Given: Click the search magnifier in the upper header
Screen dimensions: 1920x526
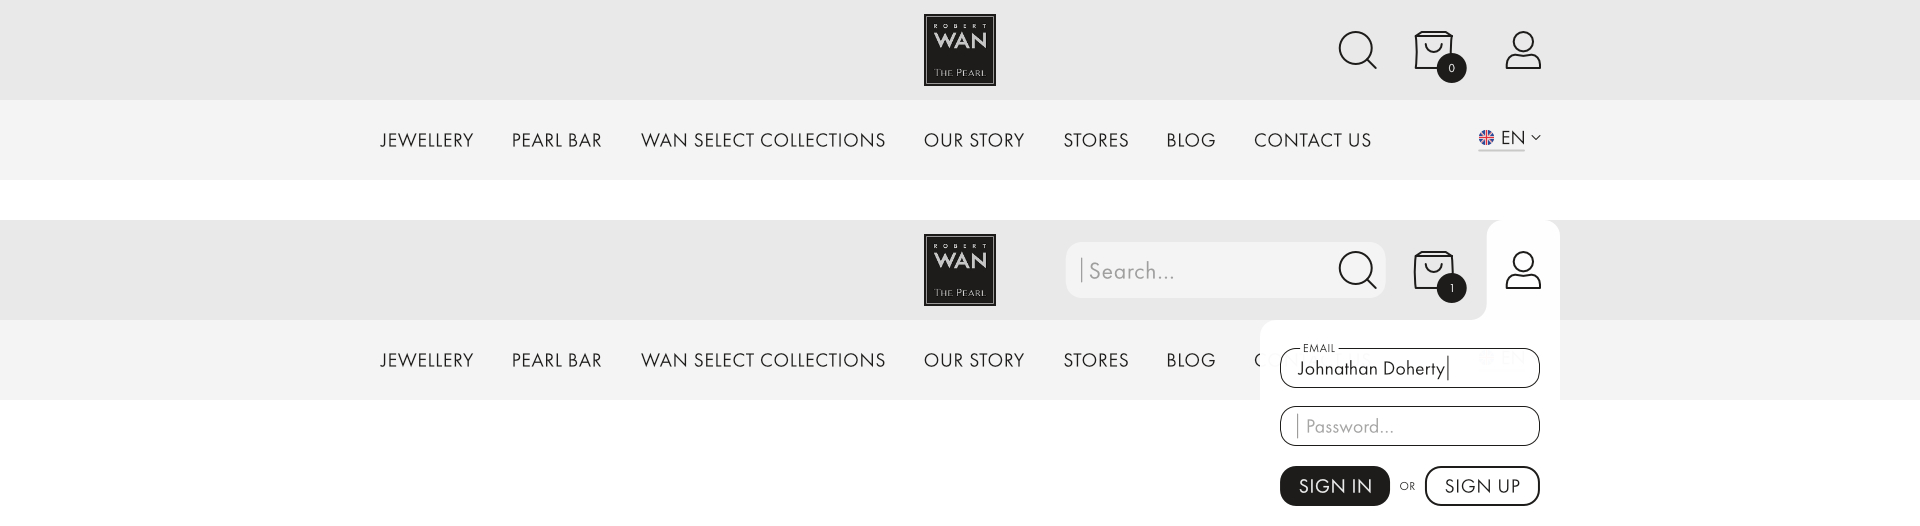Looking at the screenshot, I should (1357, 50).
